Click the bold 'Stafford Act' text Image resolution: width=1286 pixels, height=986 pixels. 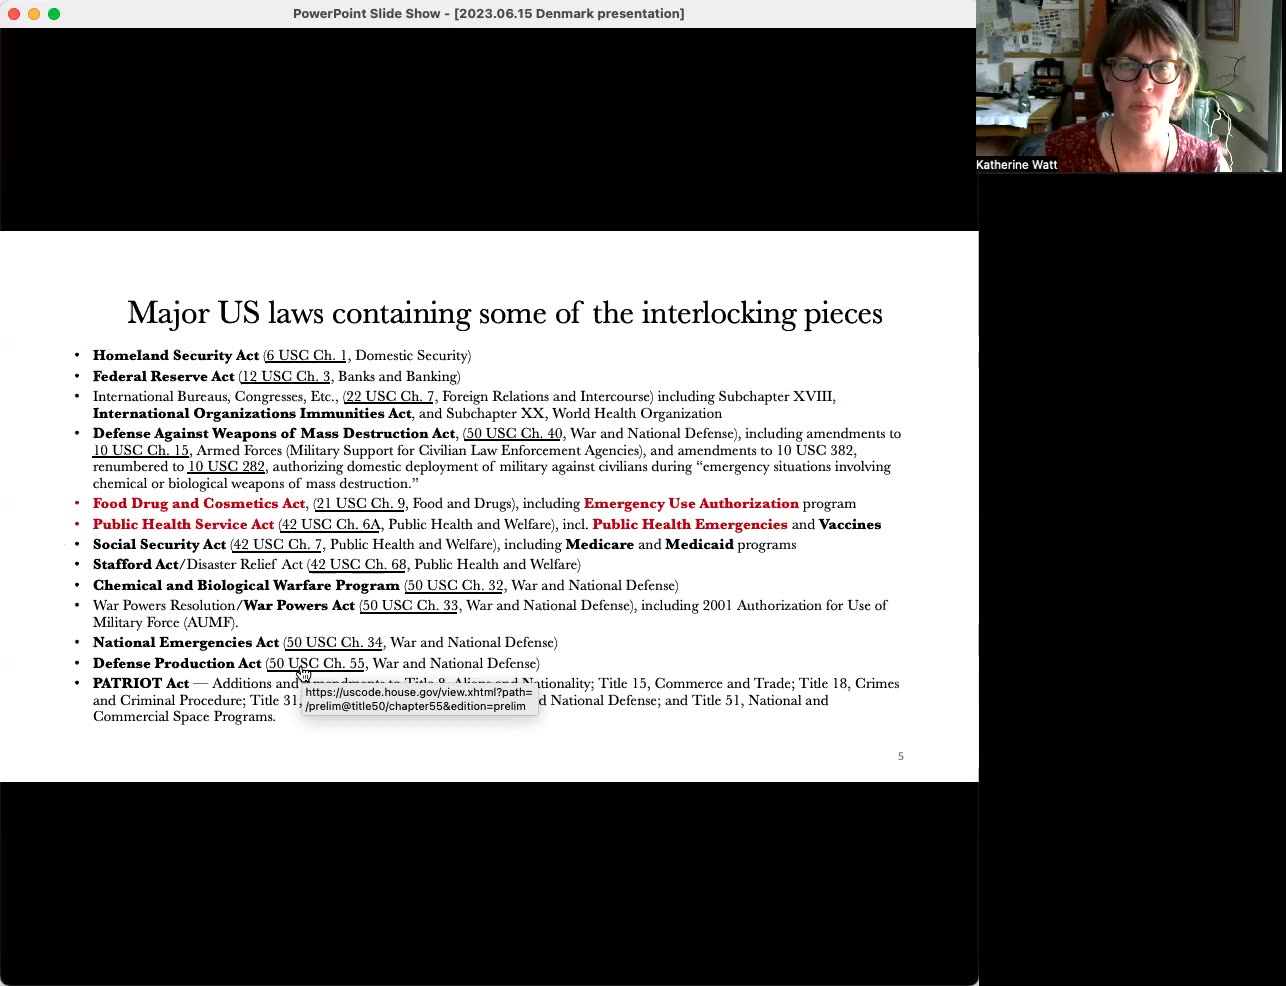pyautogui.click(x=136, y=565)
